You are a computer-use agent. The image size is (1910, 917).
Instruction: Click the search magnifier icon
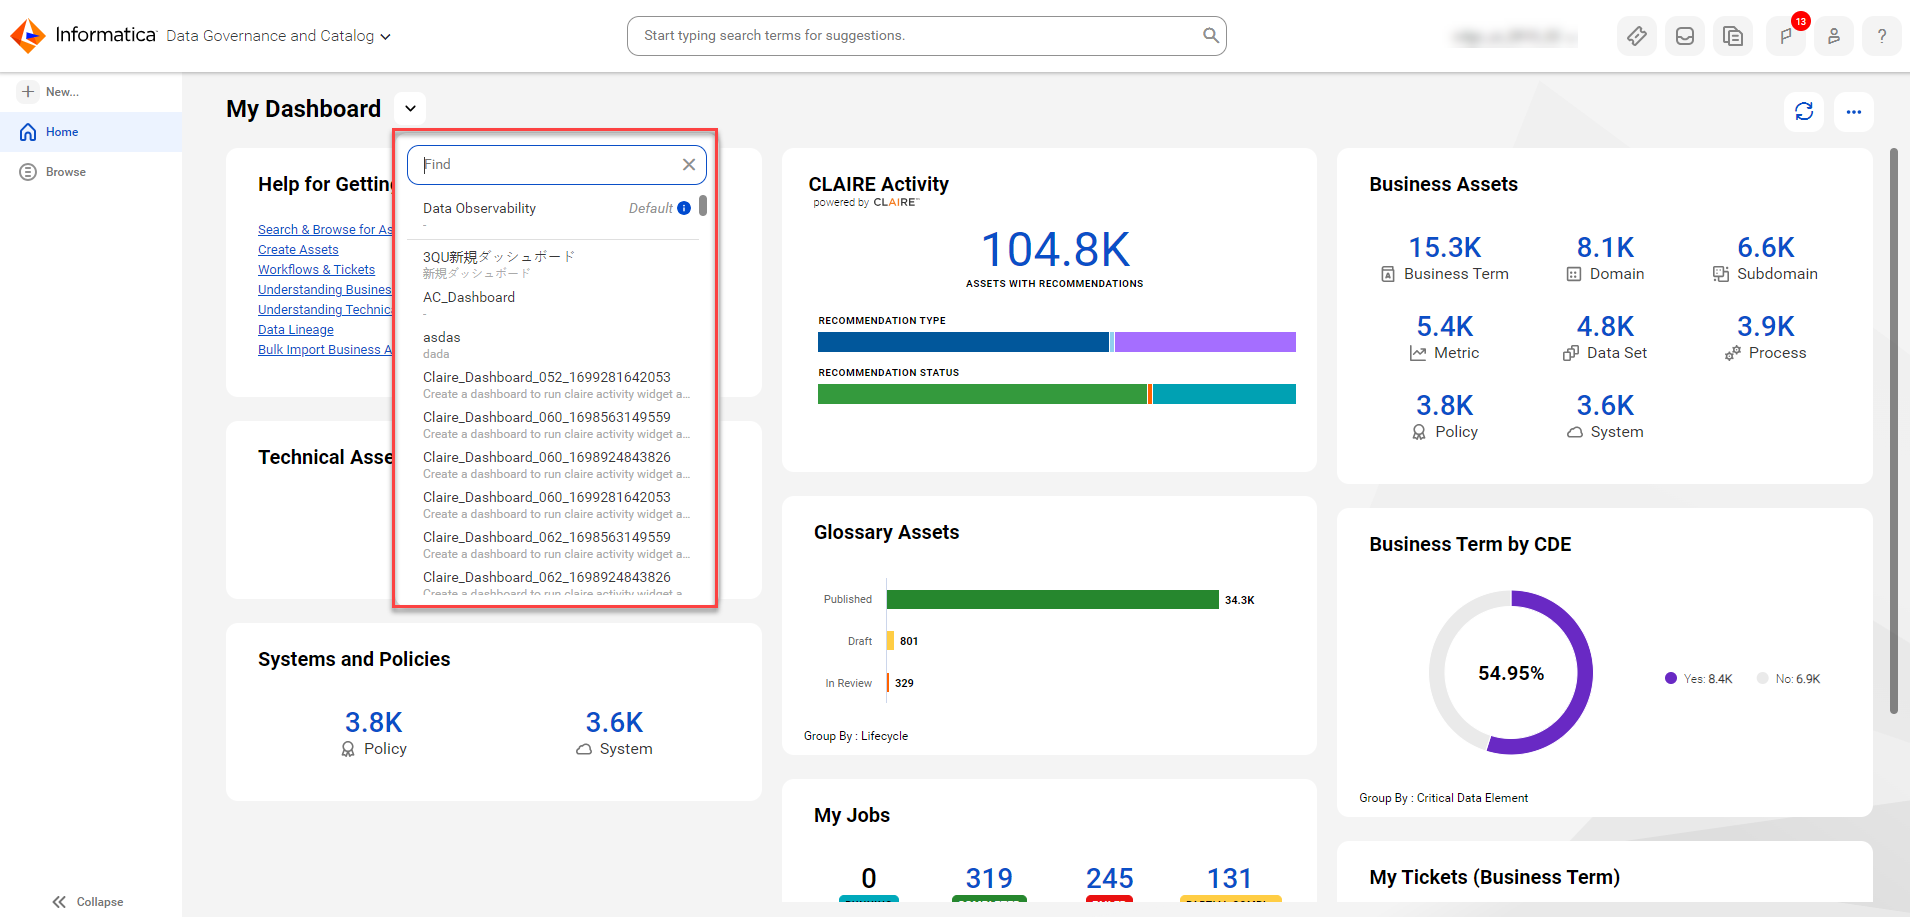pos(1210,36)
